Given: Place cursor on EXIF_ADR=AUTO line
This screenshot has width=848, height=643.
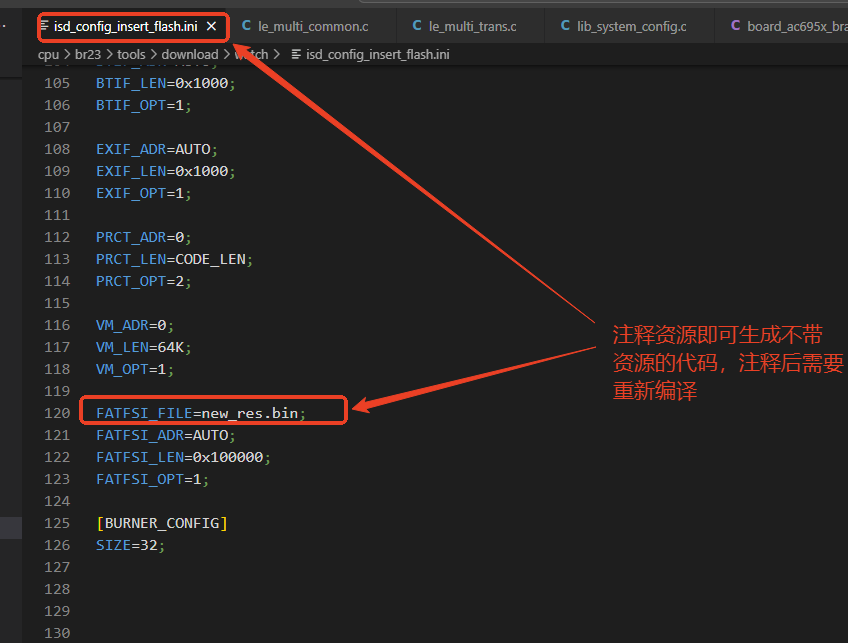Looking at the screenshot, I should (x=156, y=149).
